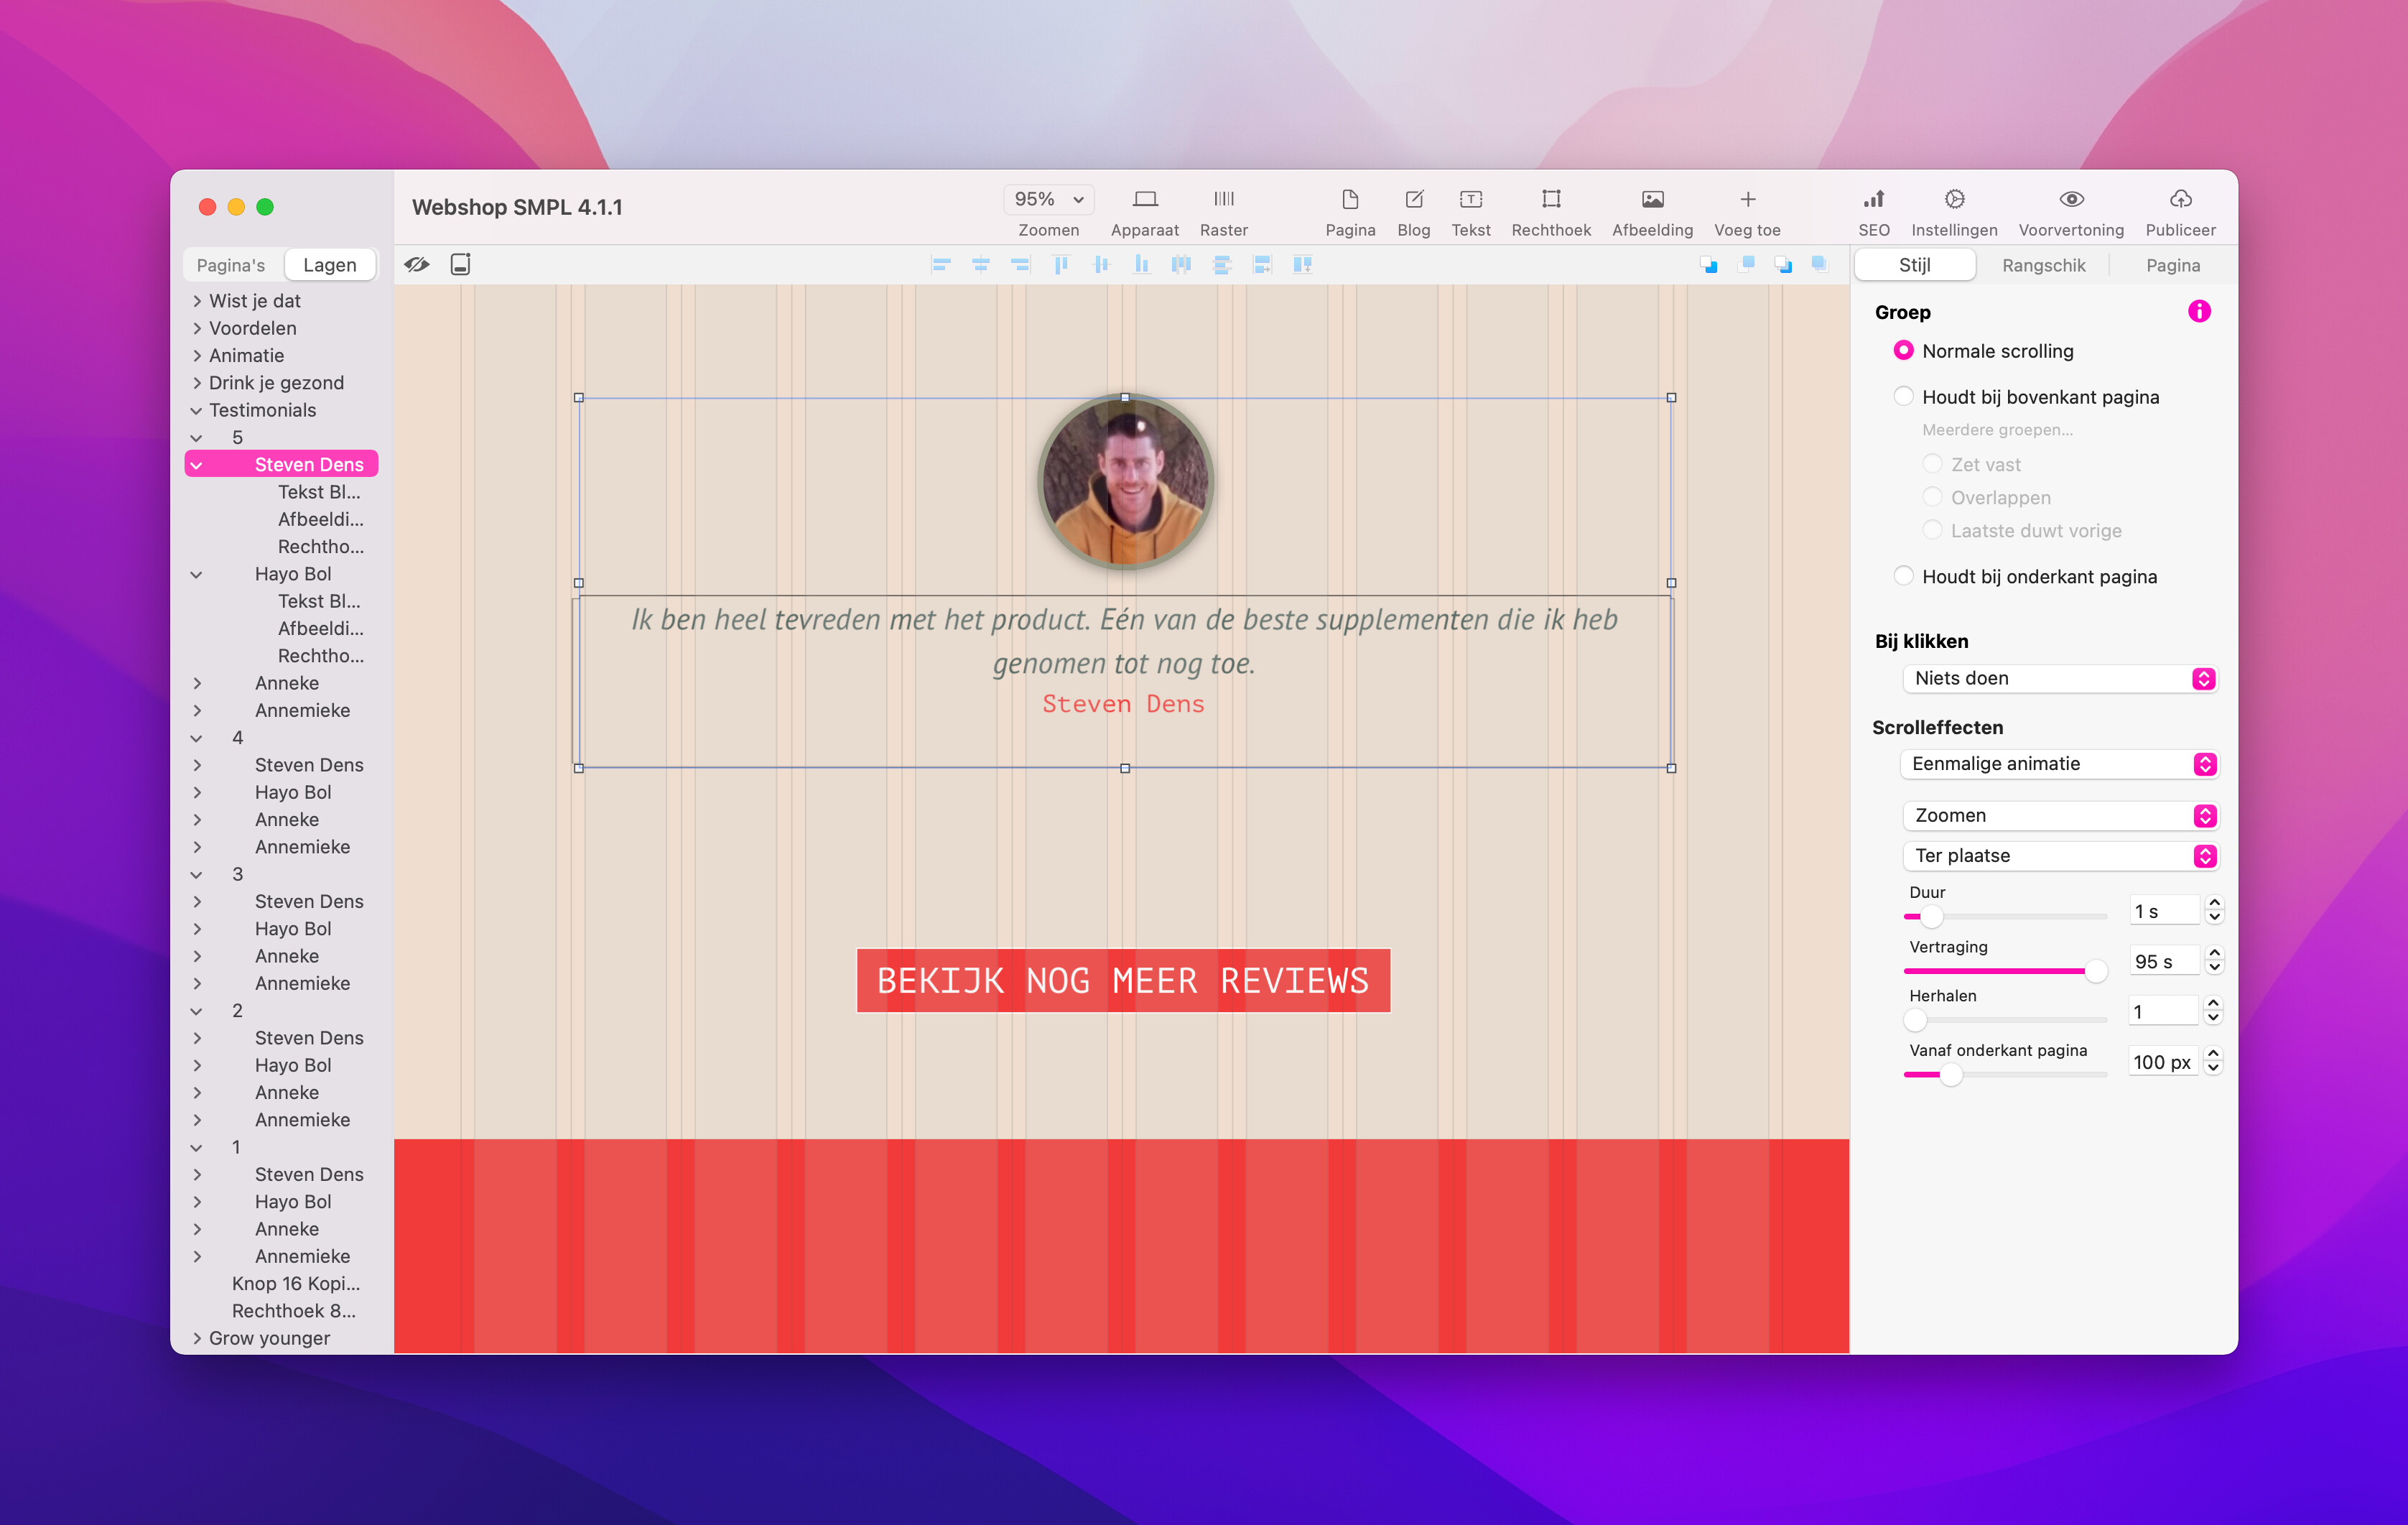Align objects to bottom edges
This screenshot has height=1525, width=2408.
click(x=1141, y=264)
